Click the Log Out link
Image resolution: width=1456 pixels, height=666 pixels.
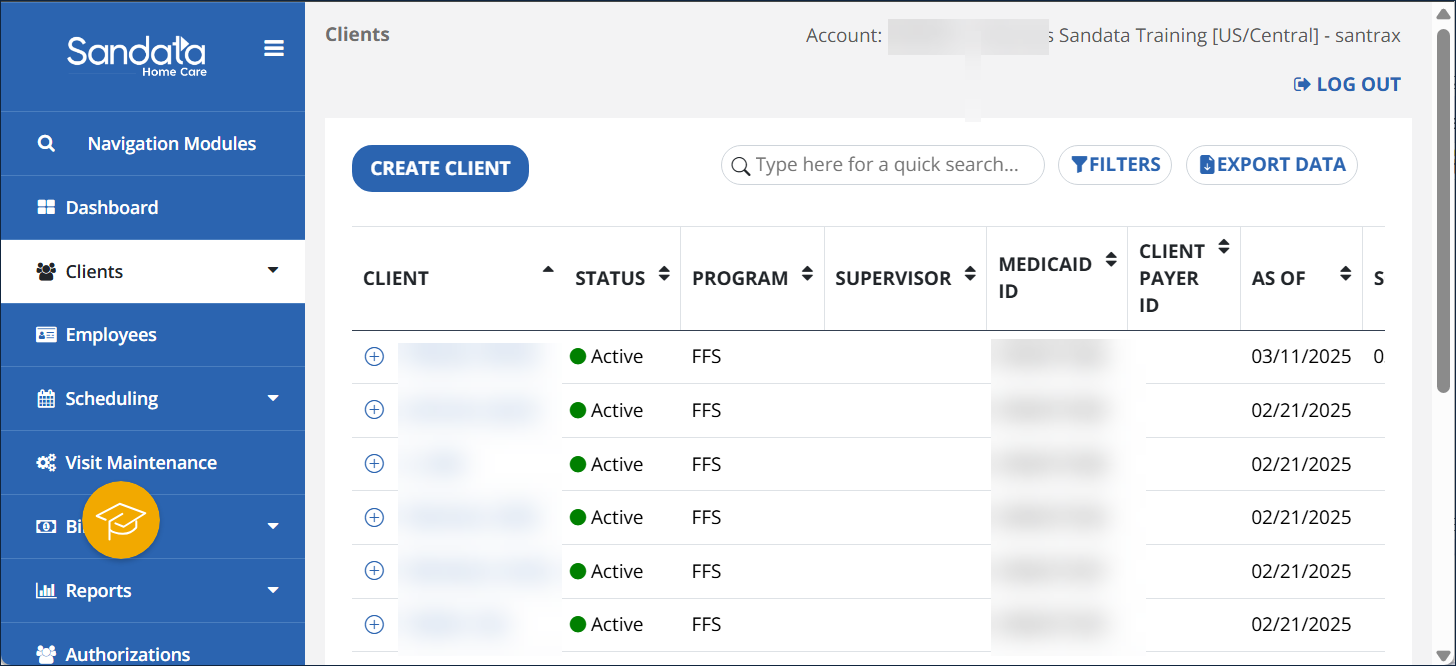pos(1347,85)
